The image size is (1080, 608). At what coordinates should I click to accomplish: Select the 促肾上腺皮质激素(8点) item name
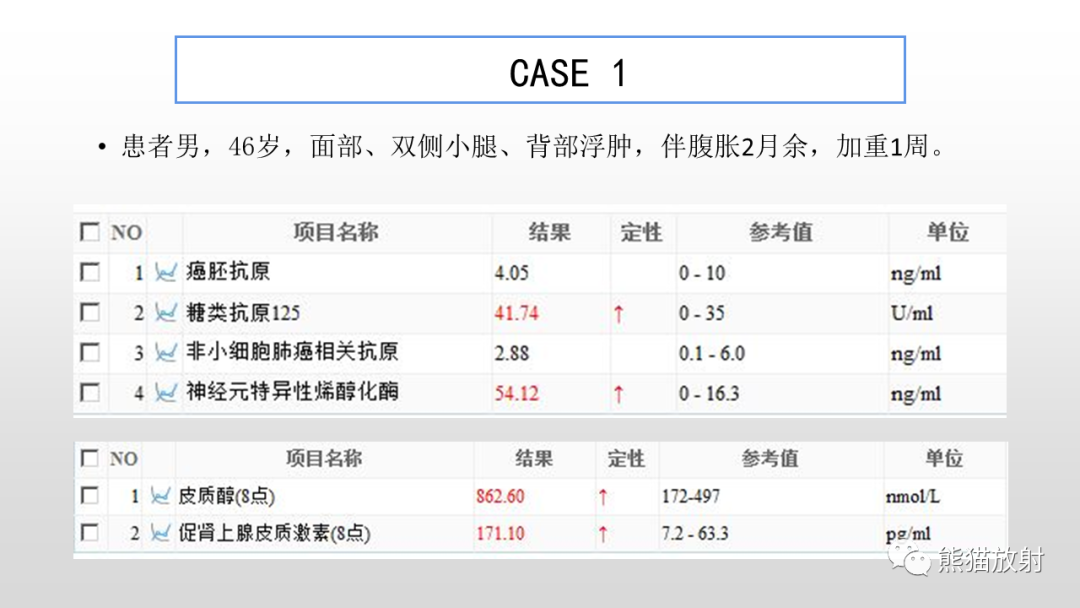click(x=274, y=533)
